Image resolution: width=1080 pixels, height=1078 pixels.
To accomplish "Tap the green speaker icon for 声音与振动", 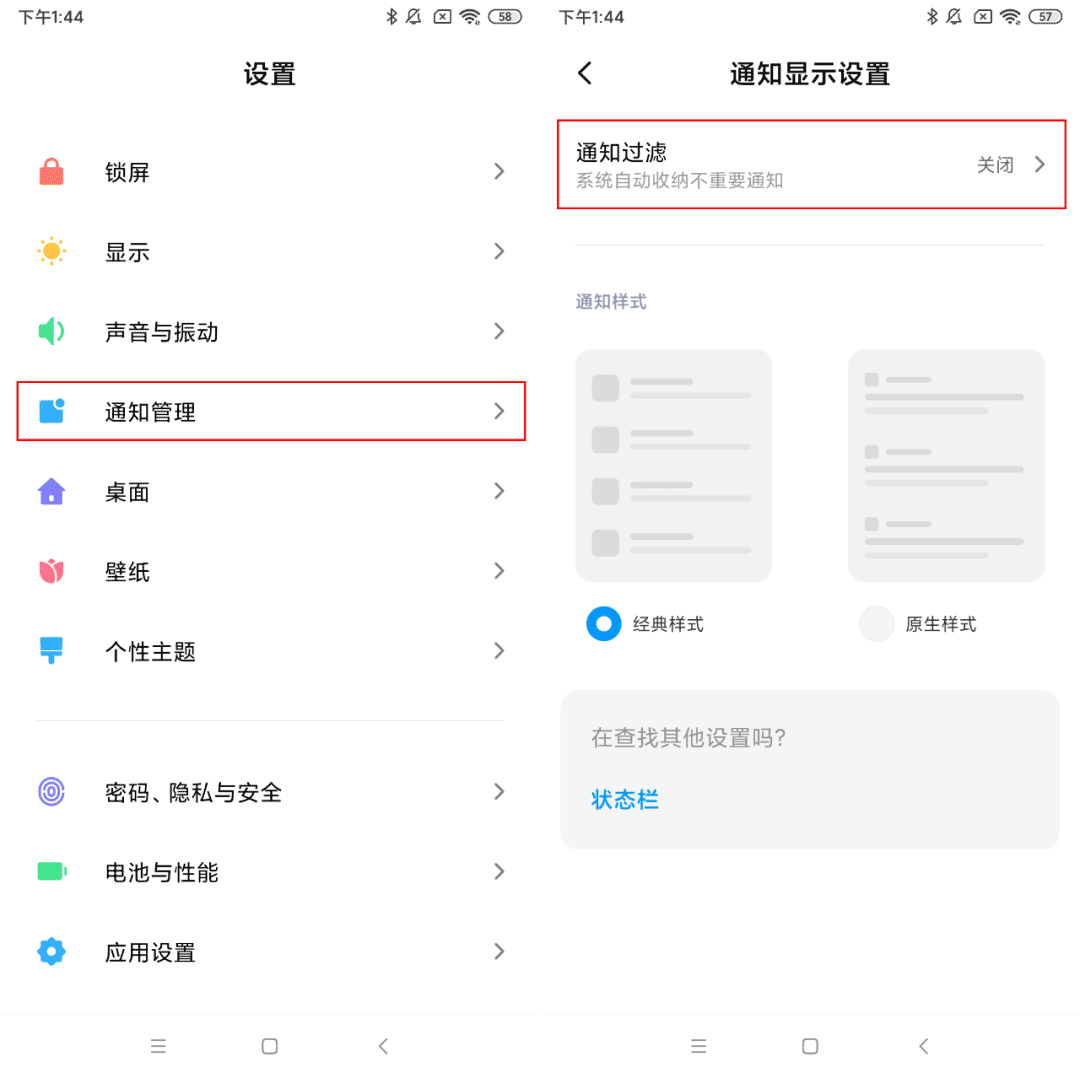I will 52,331.
